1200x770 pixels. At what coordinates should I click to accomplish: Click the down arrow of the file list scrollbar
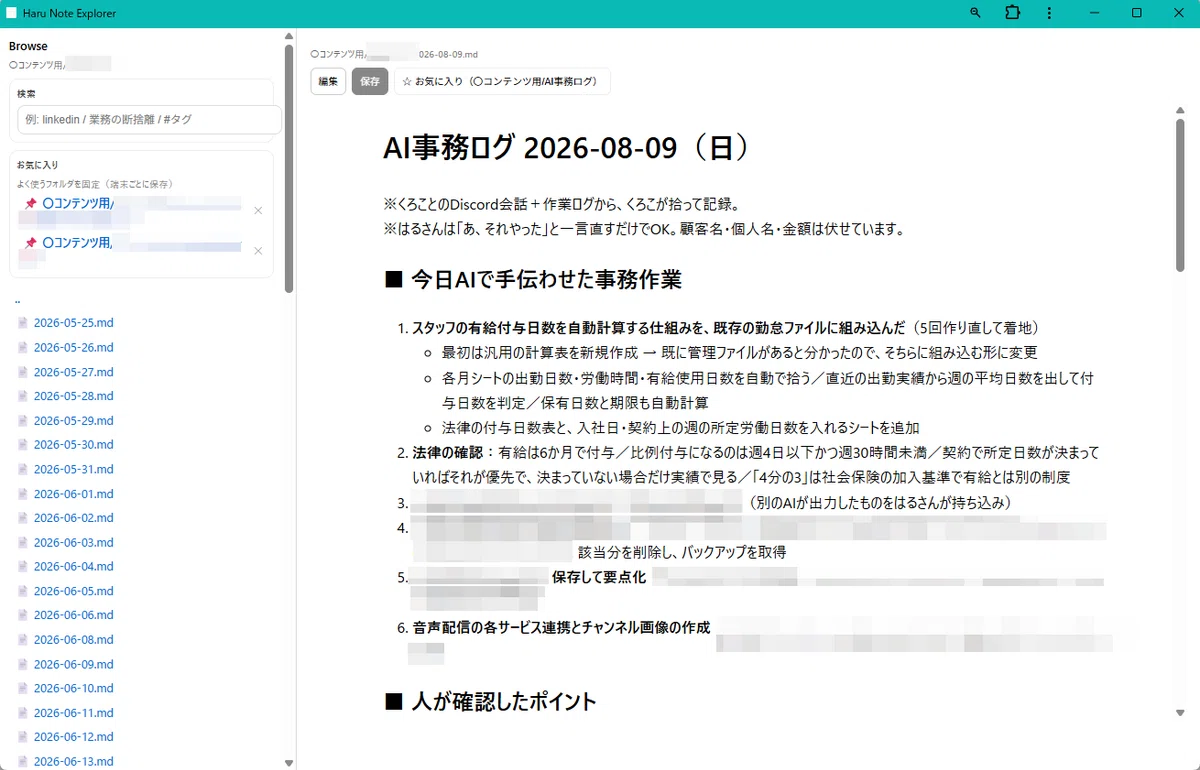point(289,763)
